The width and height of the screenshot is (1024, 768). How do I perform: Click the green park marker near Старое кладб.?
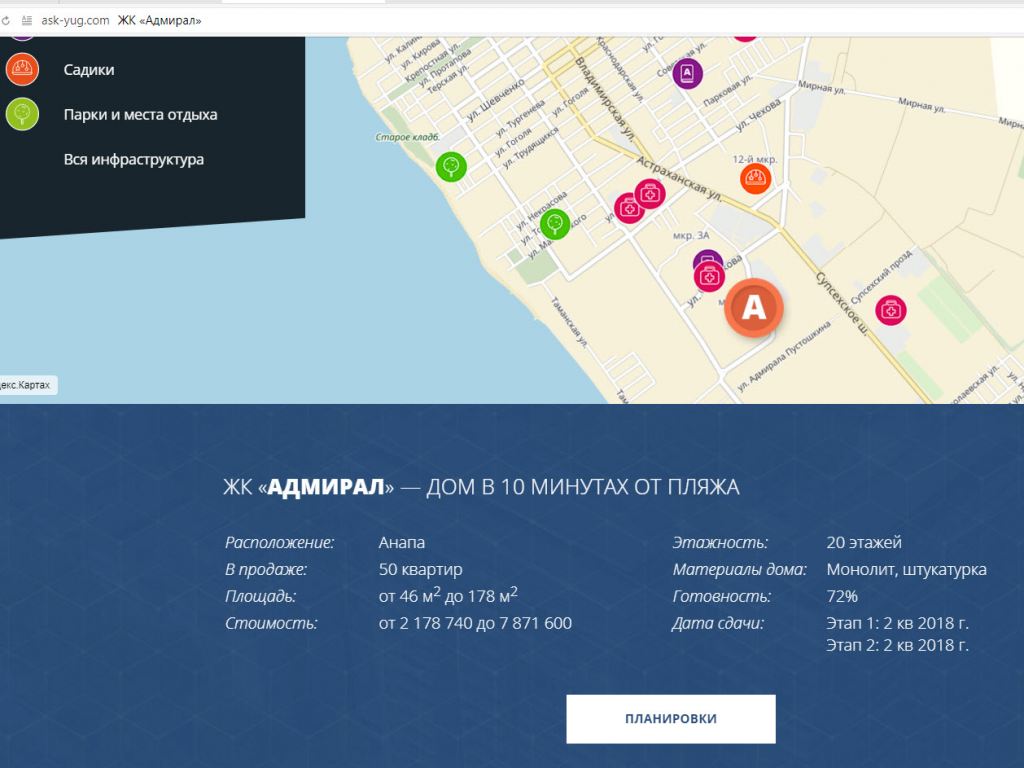click(x=451, y=166)
